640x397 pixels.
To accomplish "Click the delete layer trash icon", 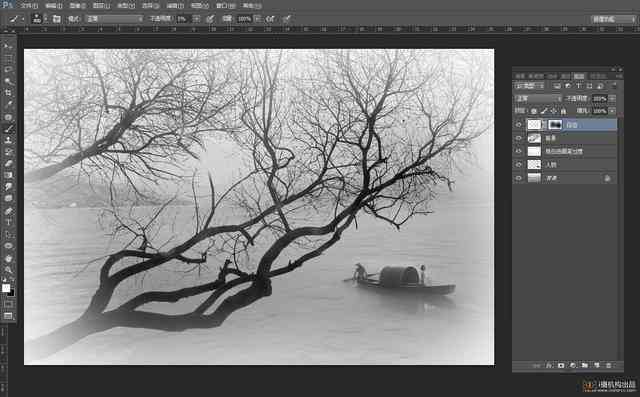I will (608, 366).
